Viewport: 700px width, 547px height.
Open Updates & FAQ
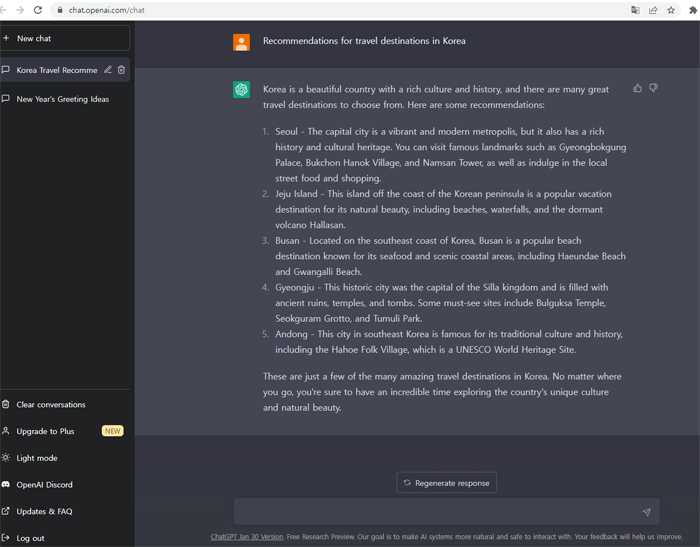(65, 512)
